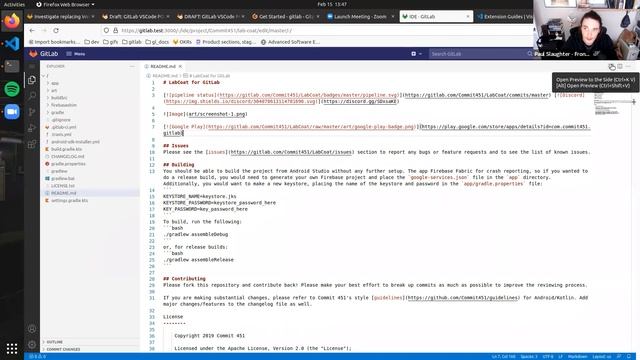640x360 pixels.
Task: Select the README.md editor tab
Action: click(163, 66)
